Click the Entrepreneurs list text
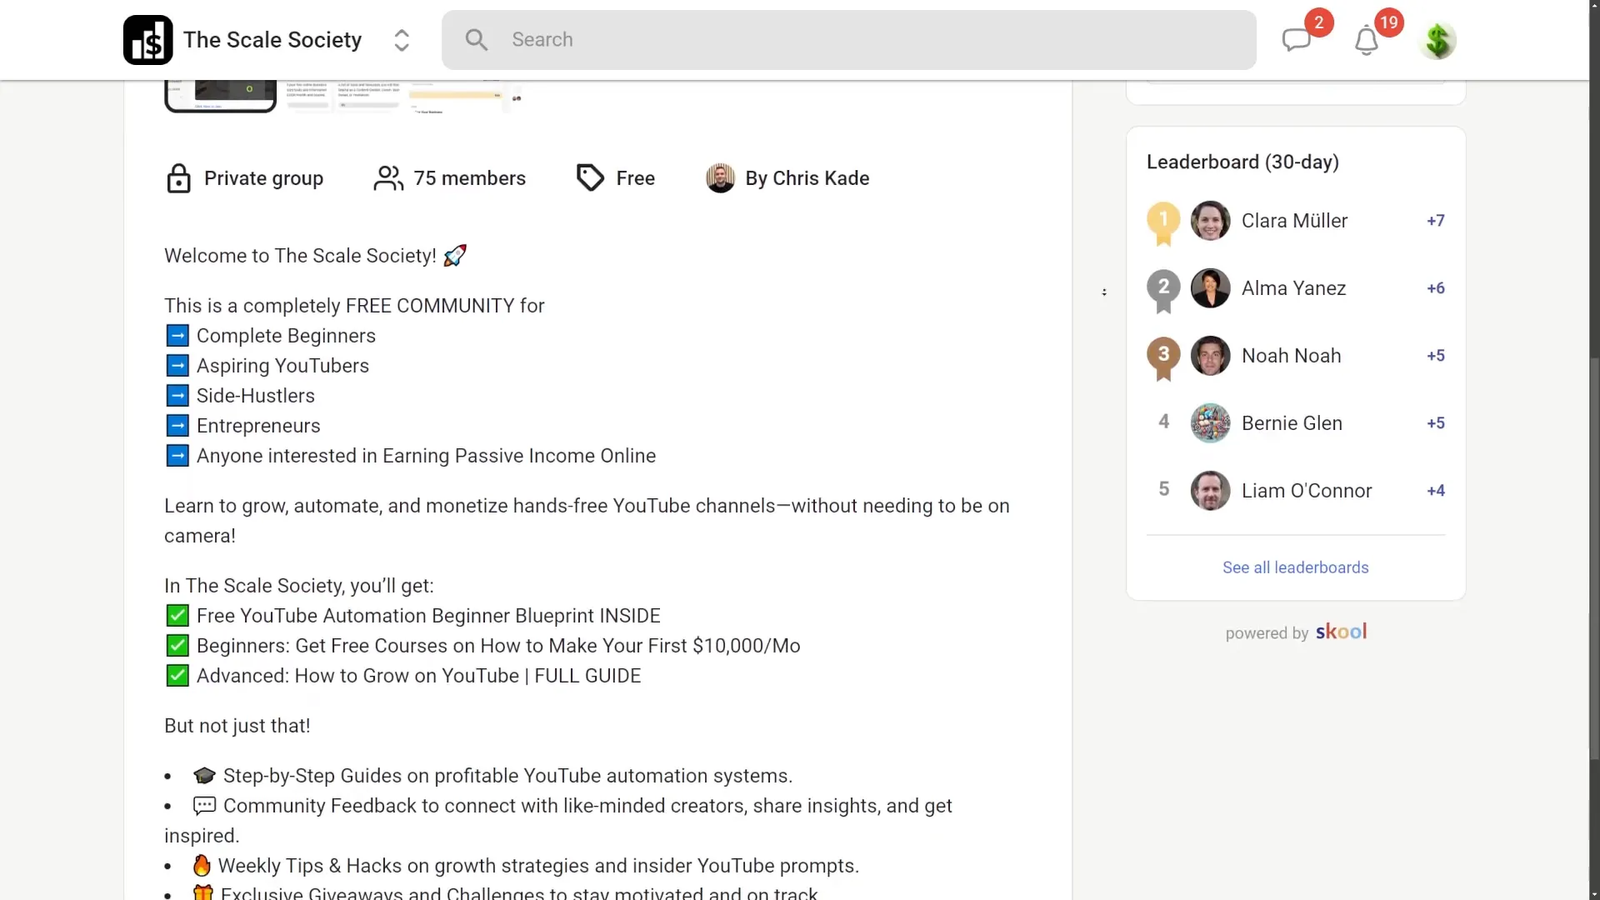 [x=258, y=426]
